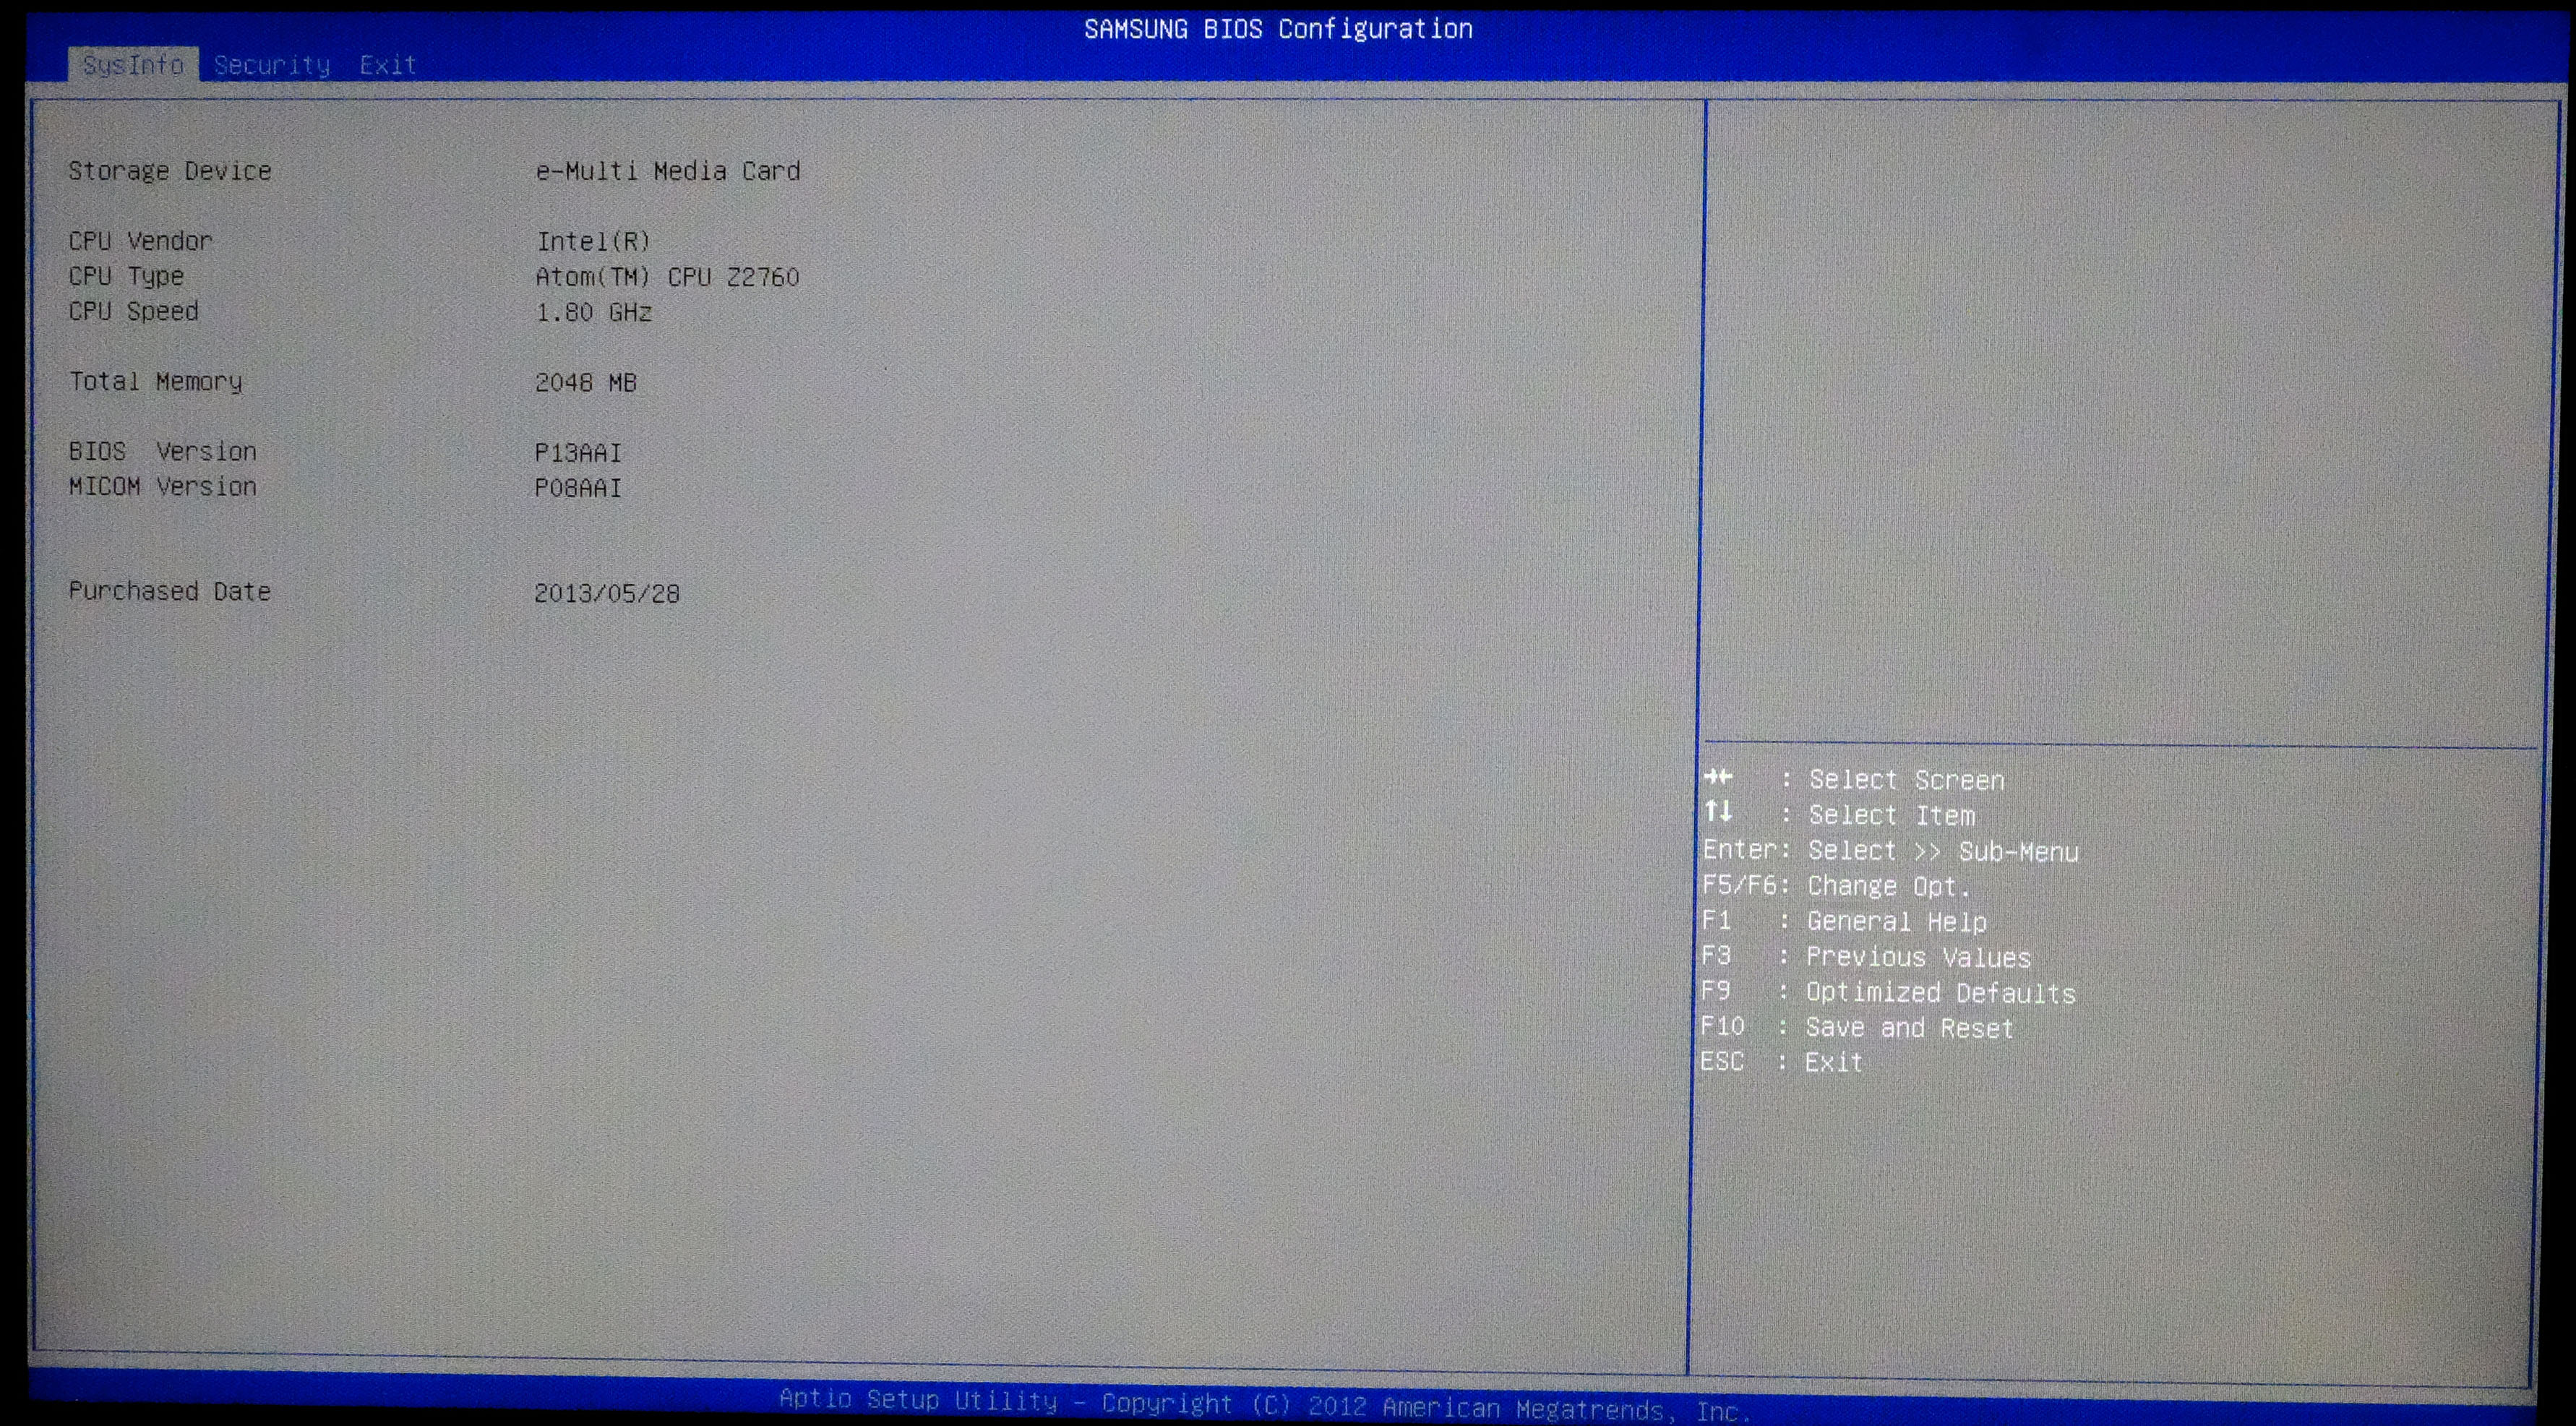Select the CPU Speed label
The width and height of the screenshot is (2576, 1426).
pyautogui.click(x=134, y=311)
